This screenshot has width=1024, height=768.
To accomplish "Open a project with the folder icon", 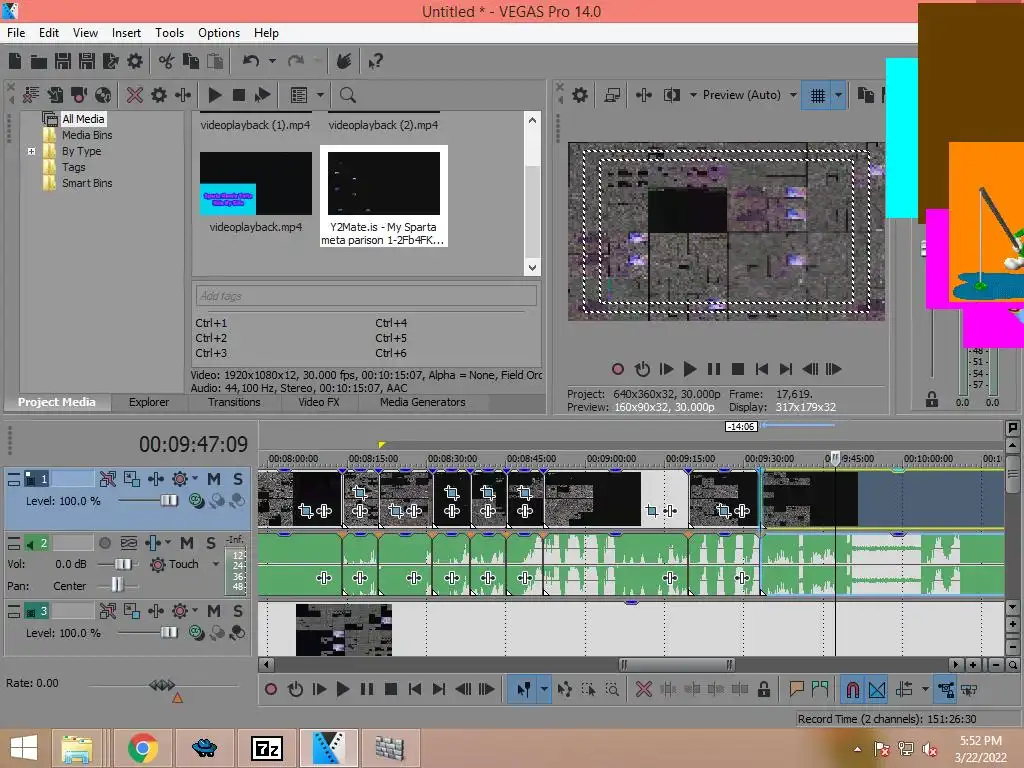I will [x=39, y=61].
